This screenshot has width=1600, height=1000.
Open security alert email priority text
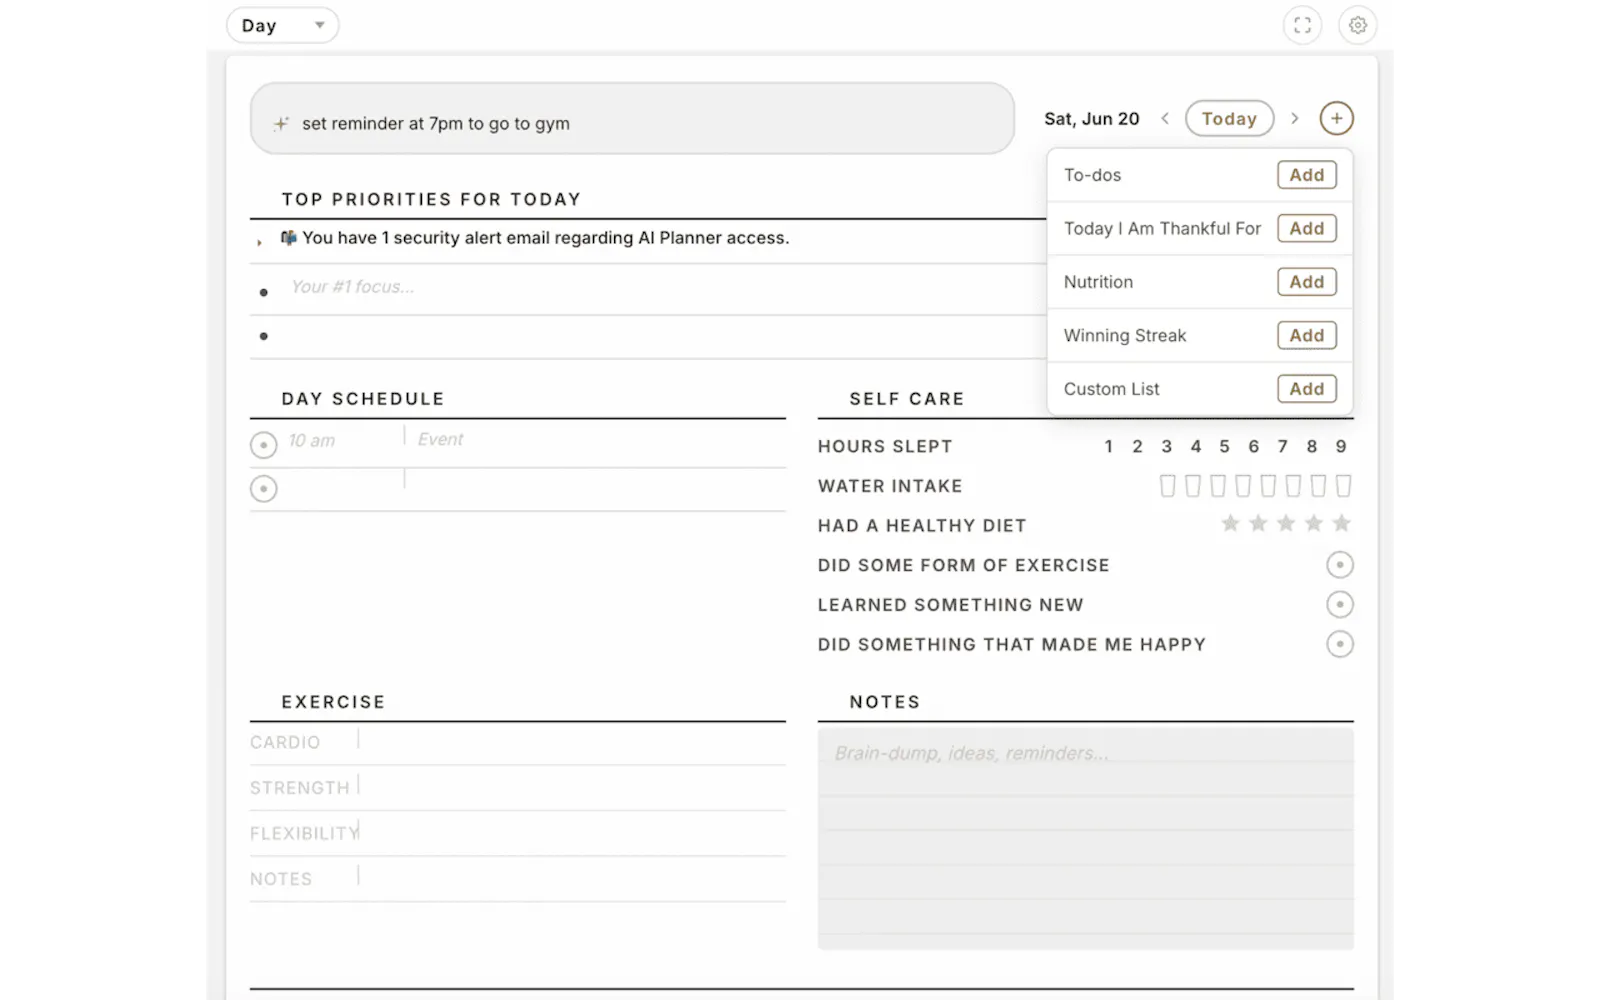tap(545, 238)
